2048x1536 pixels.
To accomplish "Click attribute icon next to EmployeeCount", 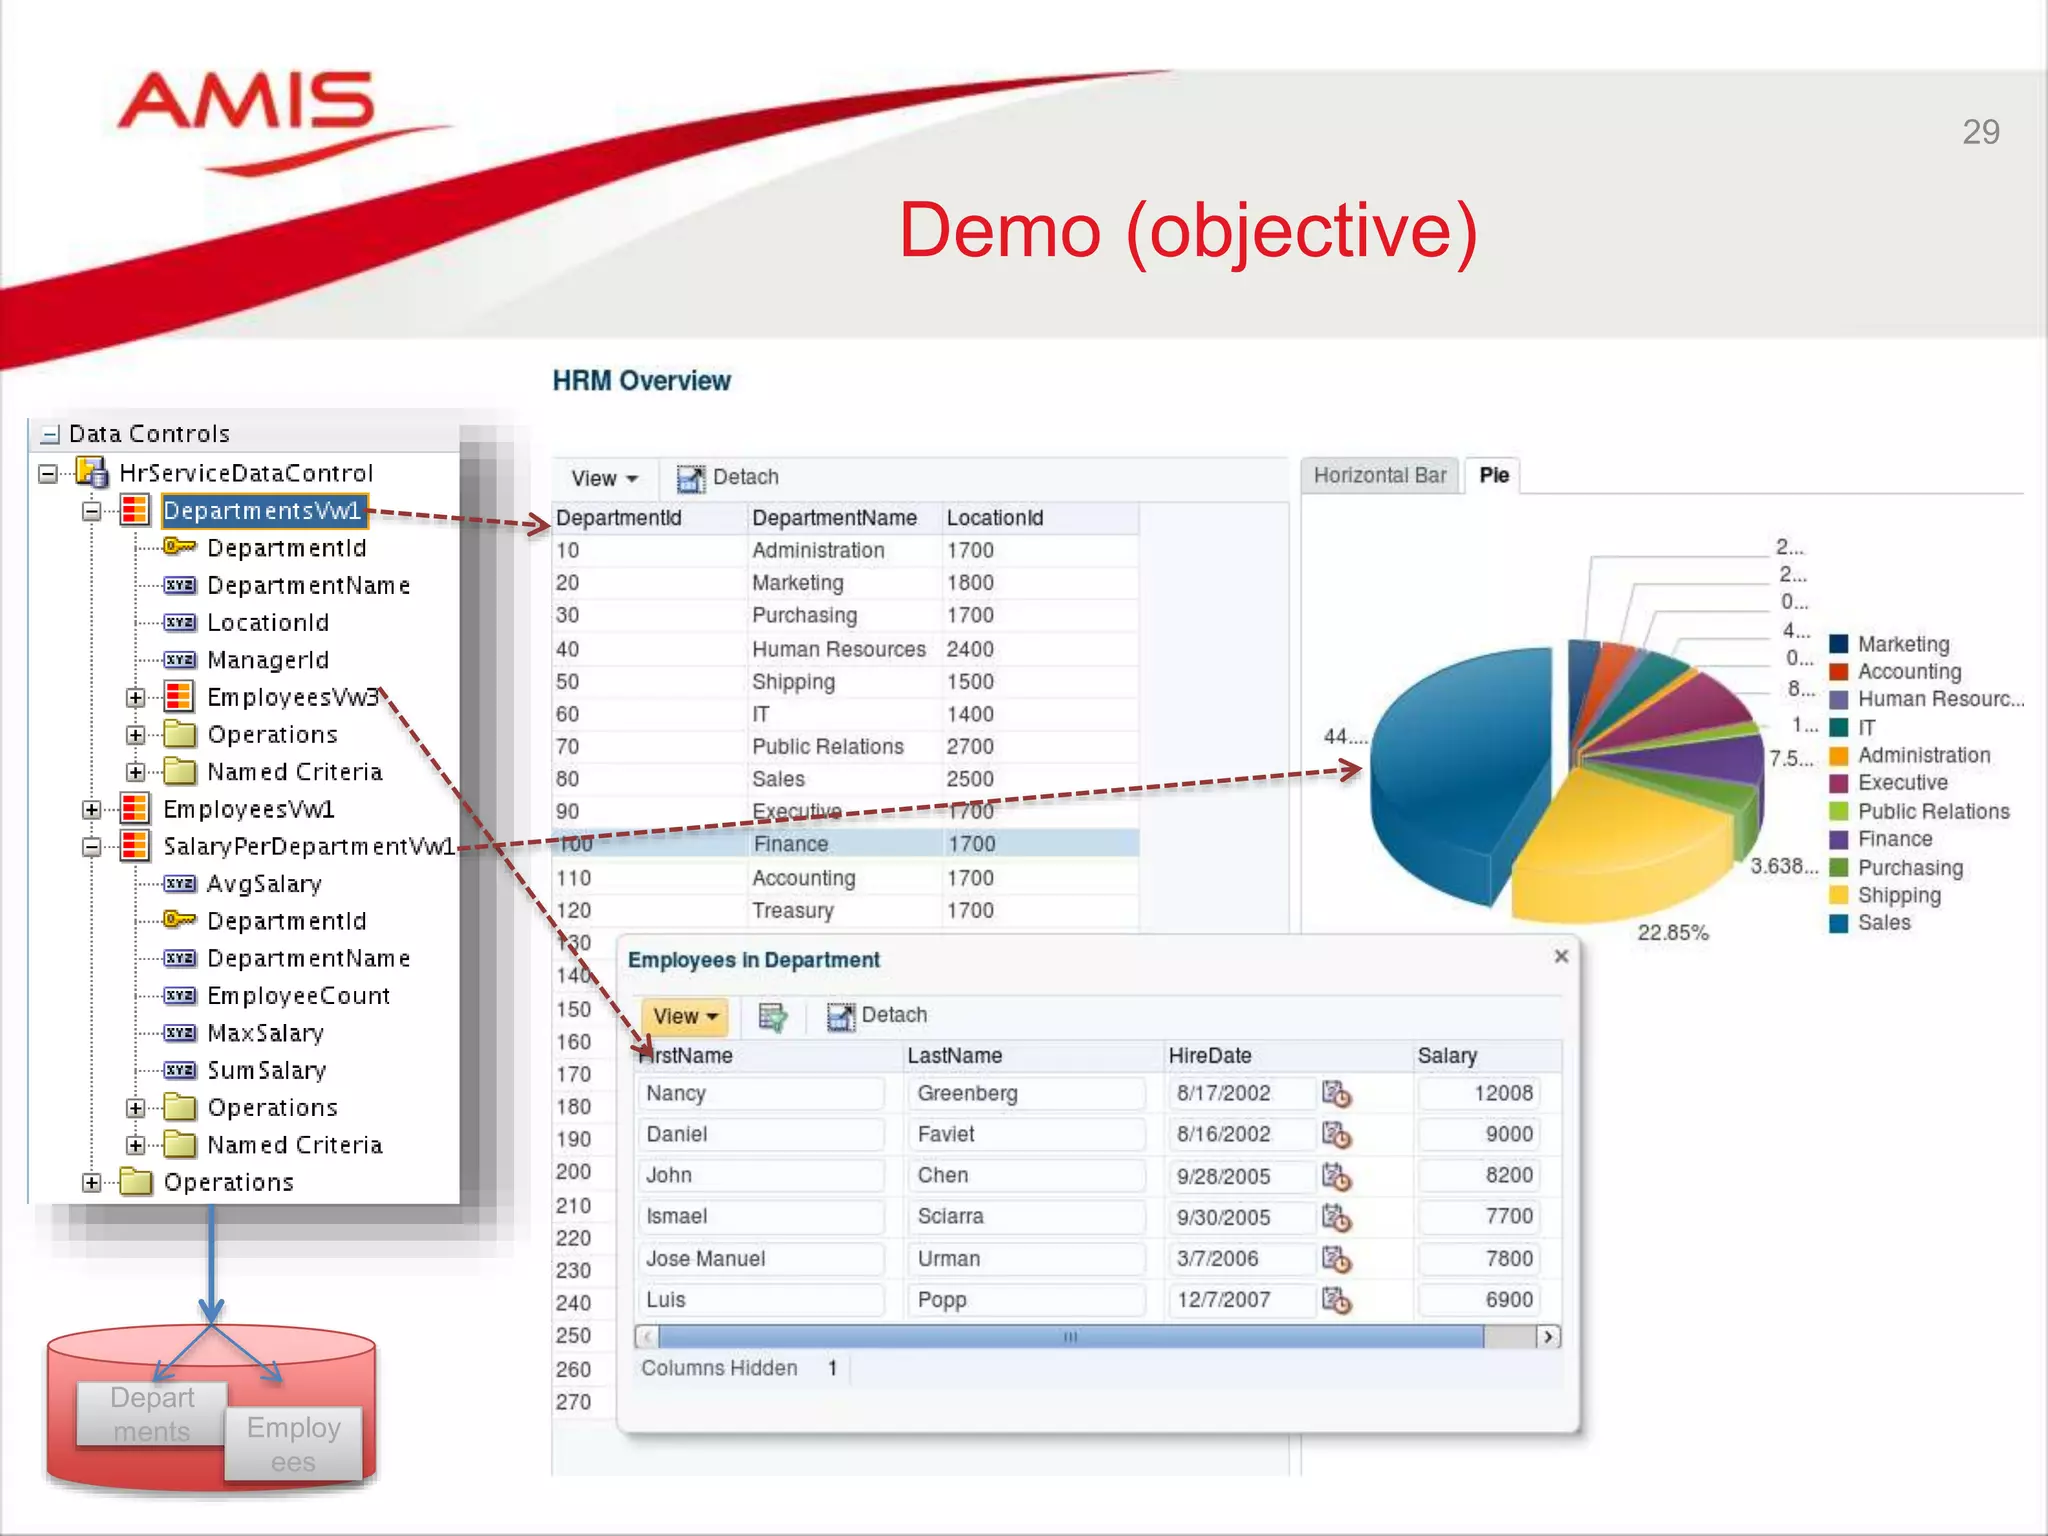I will tap(180, 996).
